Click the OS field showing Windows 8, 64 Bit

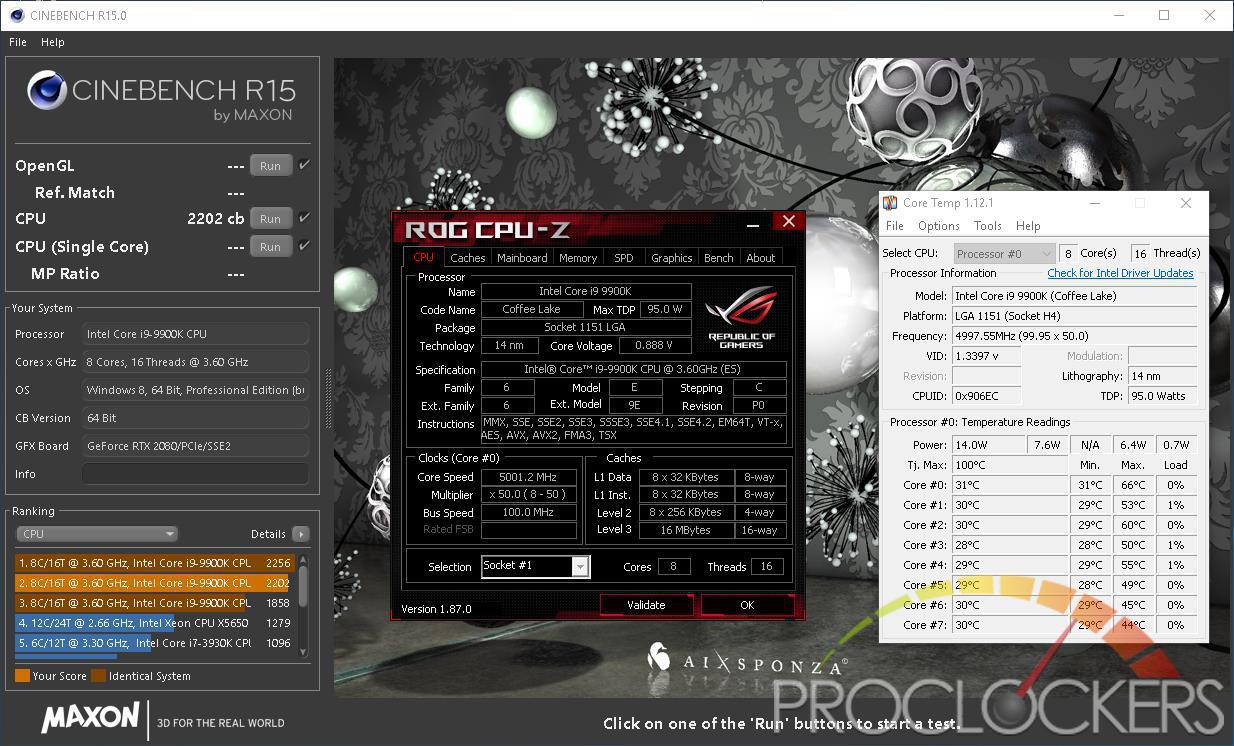point(195,390)
